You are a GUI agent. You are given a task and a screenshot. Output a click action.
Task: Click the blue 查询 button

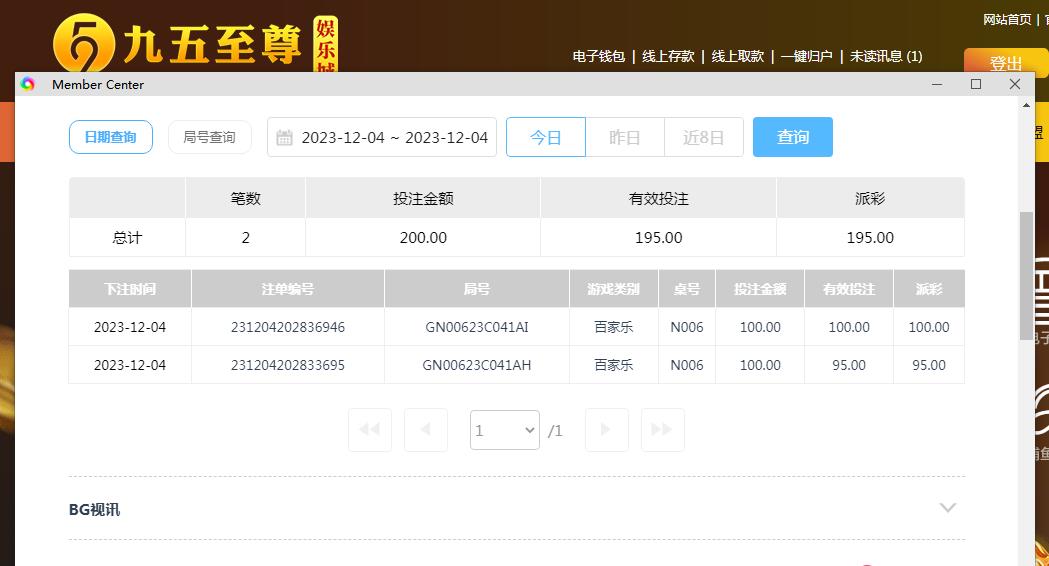793,137
